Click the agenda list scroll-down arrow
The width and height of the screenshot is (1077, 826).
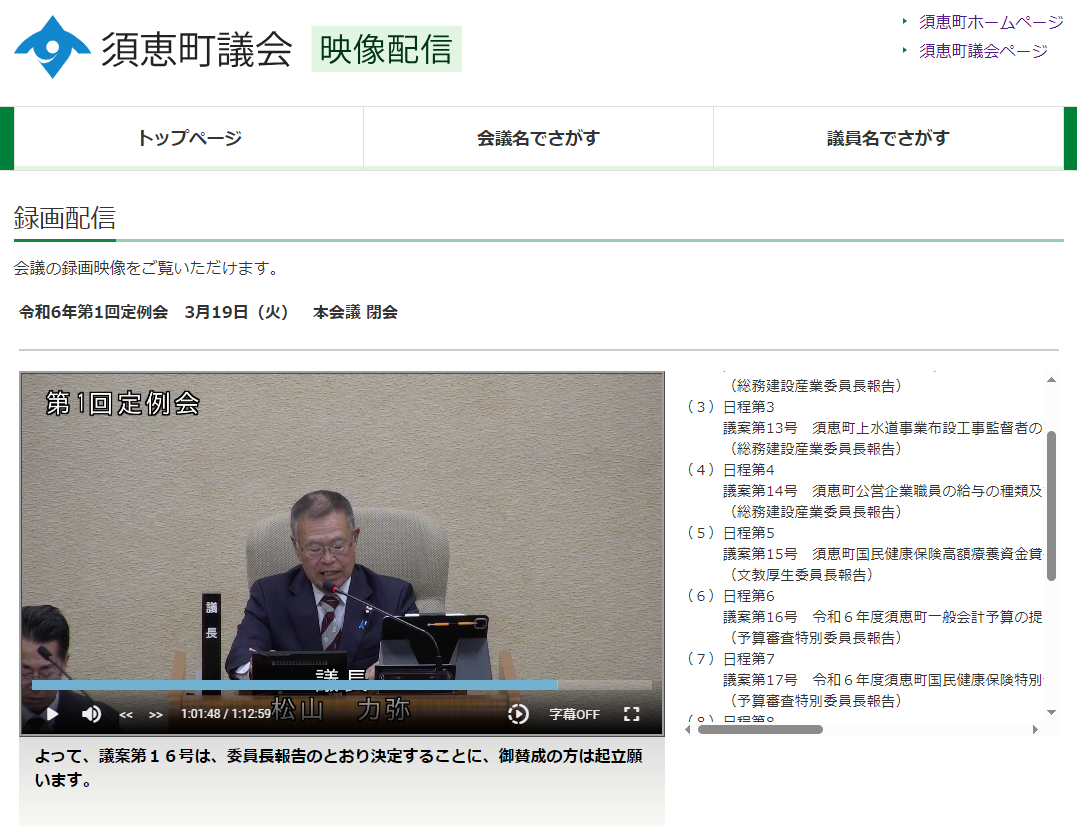tap(1052, 713)
